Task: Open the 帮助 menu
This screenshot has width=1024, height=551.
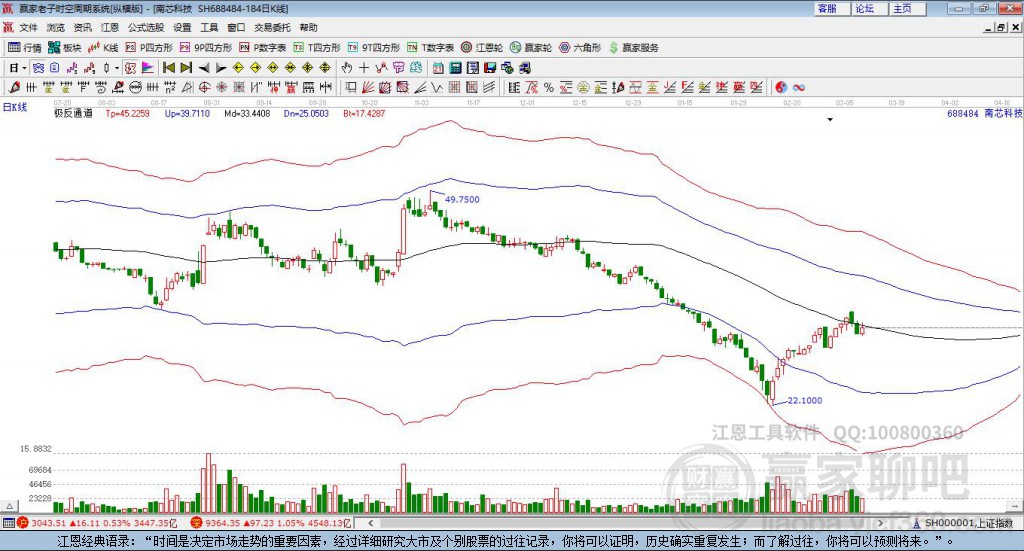Action: [x=308, y=27]
